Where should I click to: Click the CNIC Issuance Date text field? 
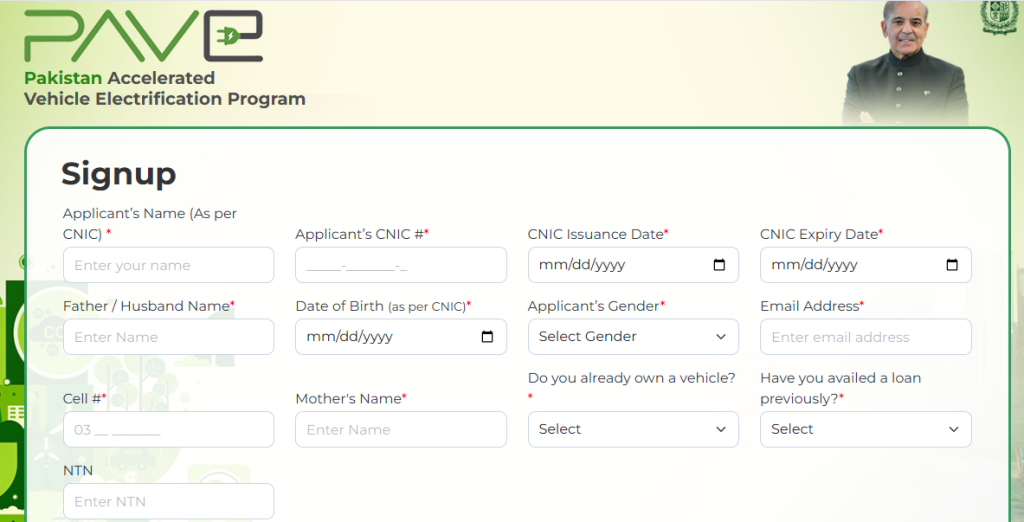(600, 265)
